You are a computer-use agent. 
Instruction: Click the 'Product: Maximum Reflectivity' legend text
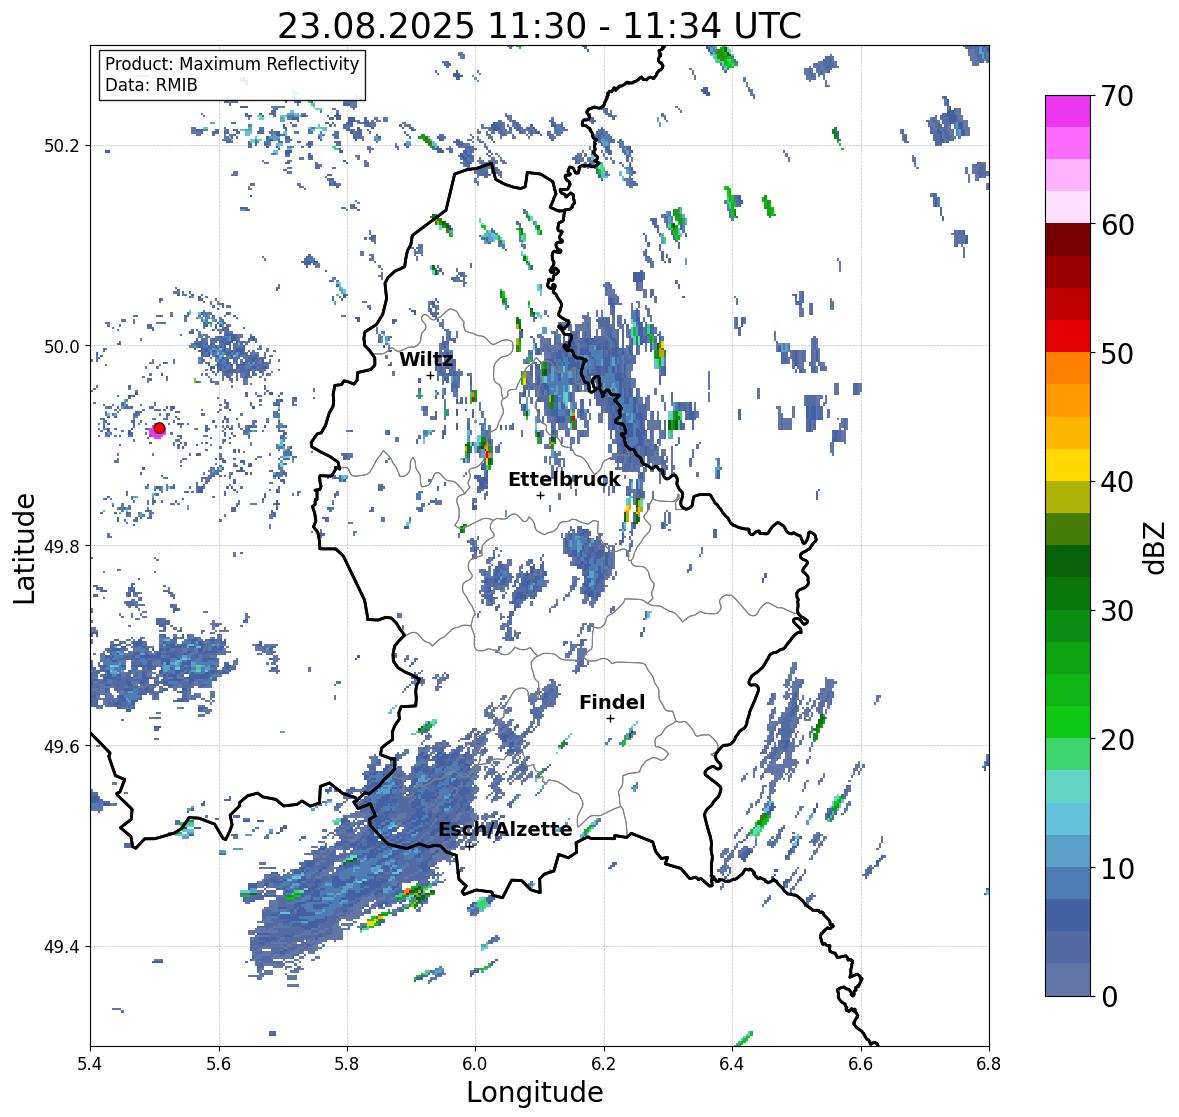coord(232,64)
